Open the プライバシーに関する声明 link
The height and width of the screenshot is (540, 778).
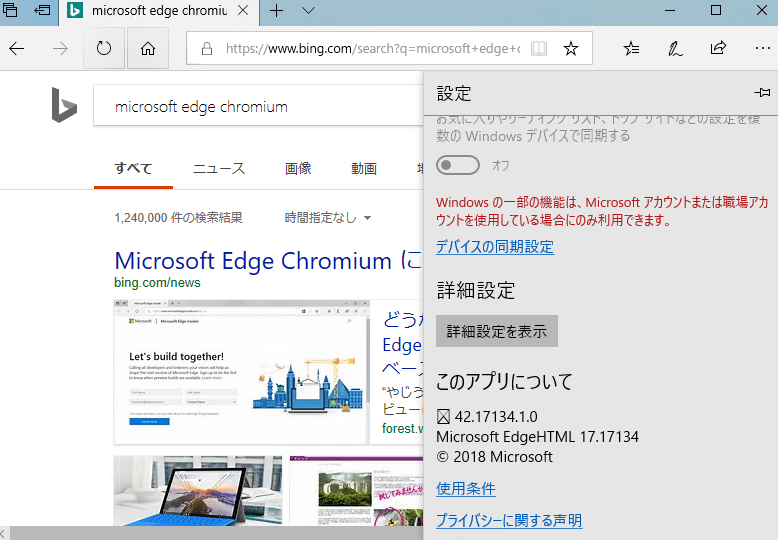[x=509, y=520]
